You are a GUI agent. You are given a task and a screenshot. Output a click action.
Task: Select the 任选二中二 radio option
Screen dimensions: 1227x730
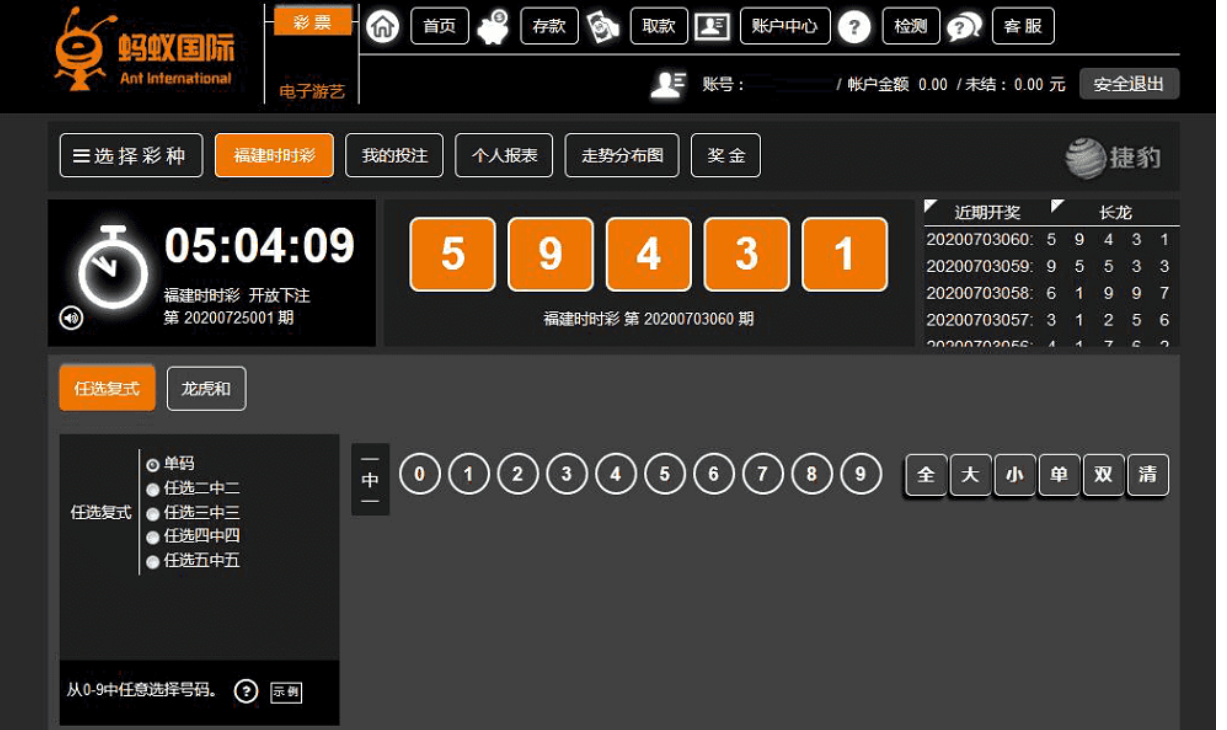[153, 489]
